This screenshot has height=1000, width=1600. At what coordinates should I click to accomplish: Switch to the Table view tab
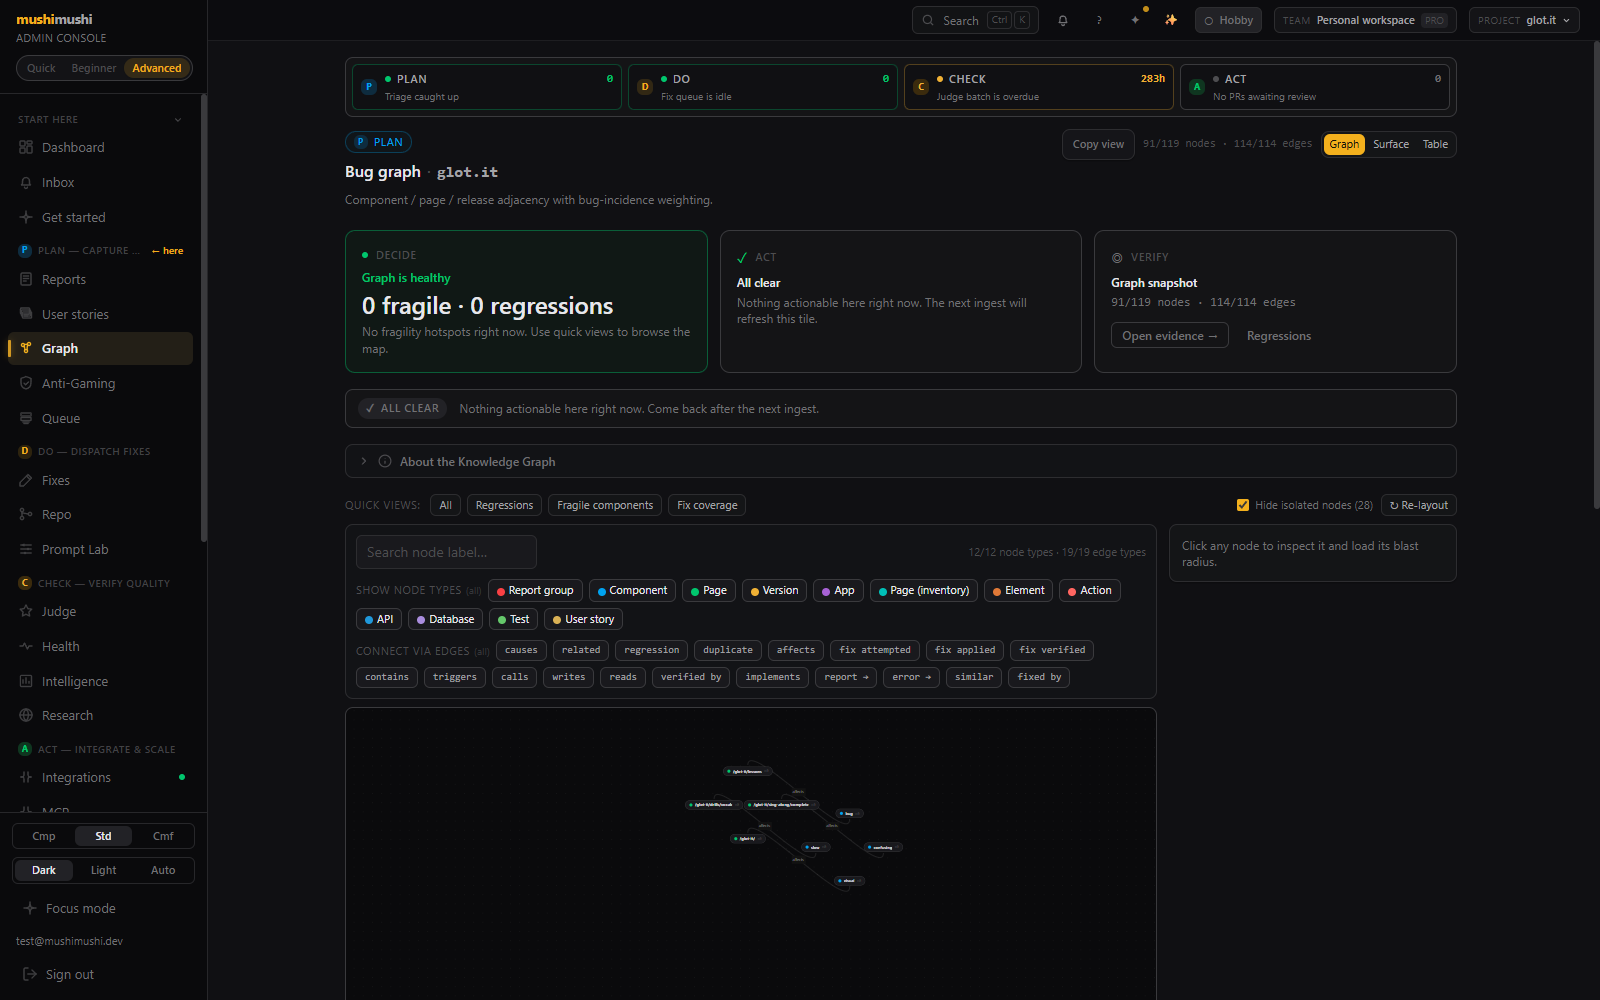click(x=1435, y=144)
